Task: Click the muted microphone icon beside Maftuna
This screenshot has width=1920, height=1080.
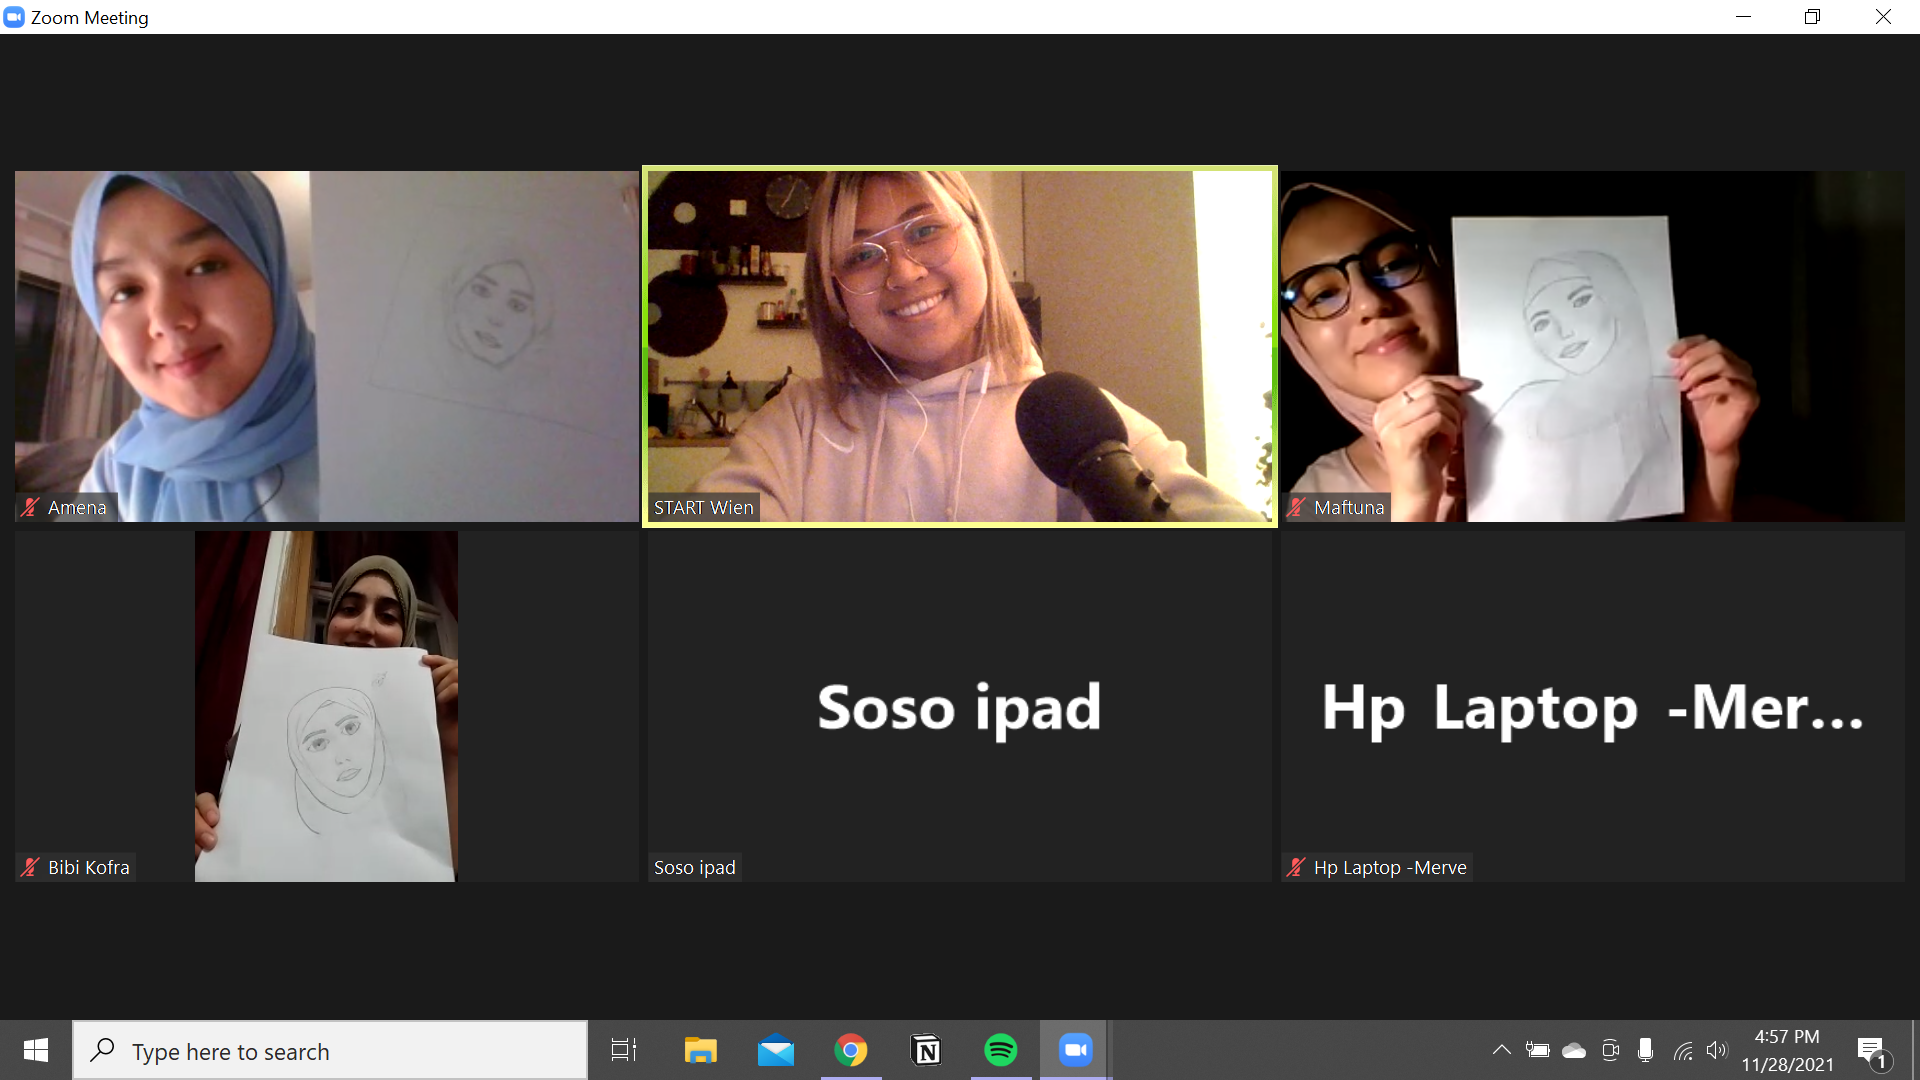Action: pyautogui.click(x=1296, y=507)
